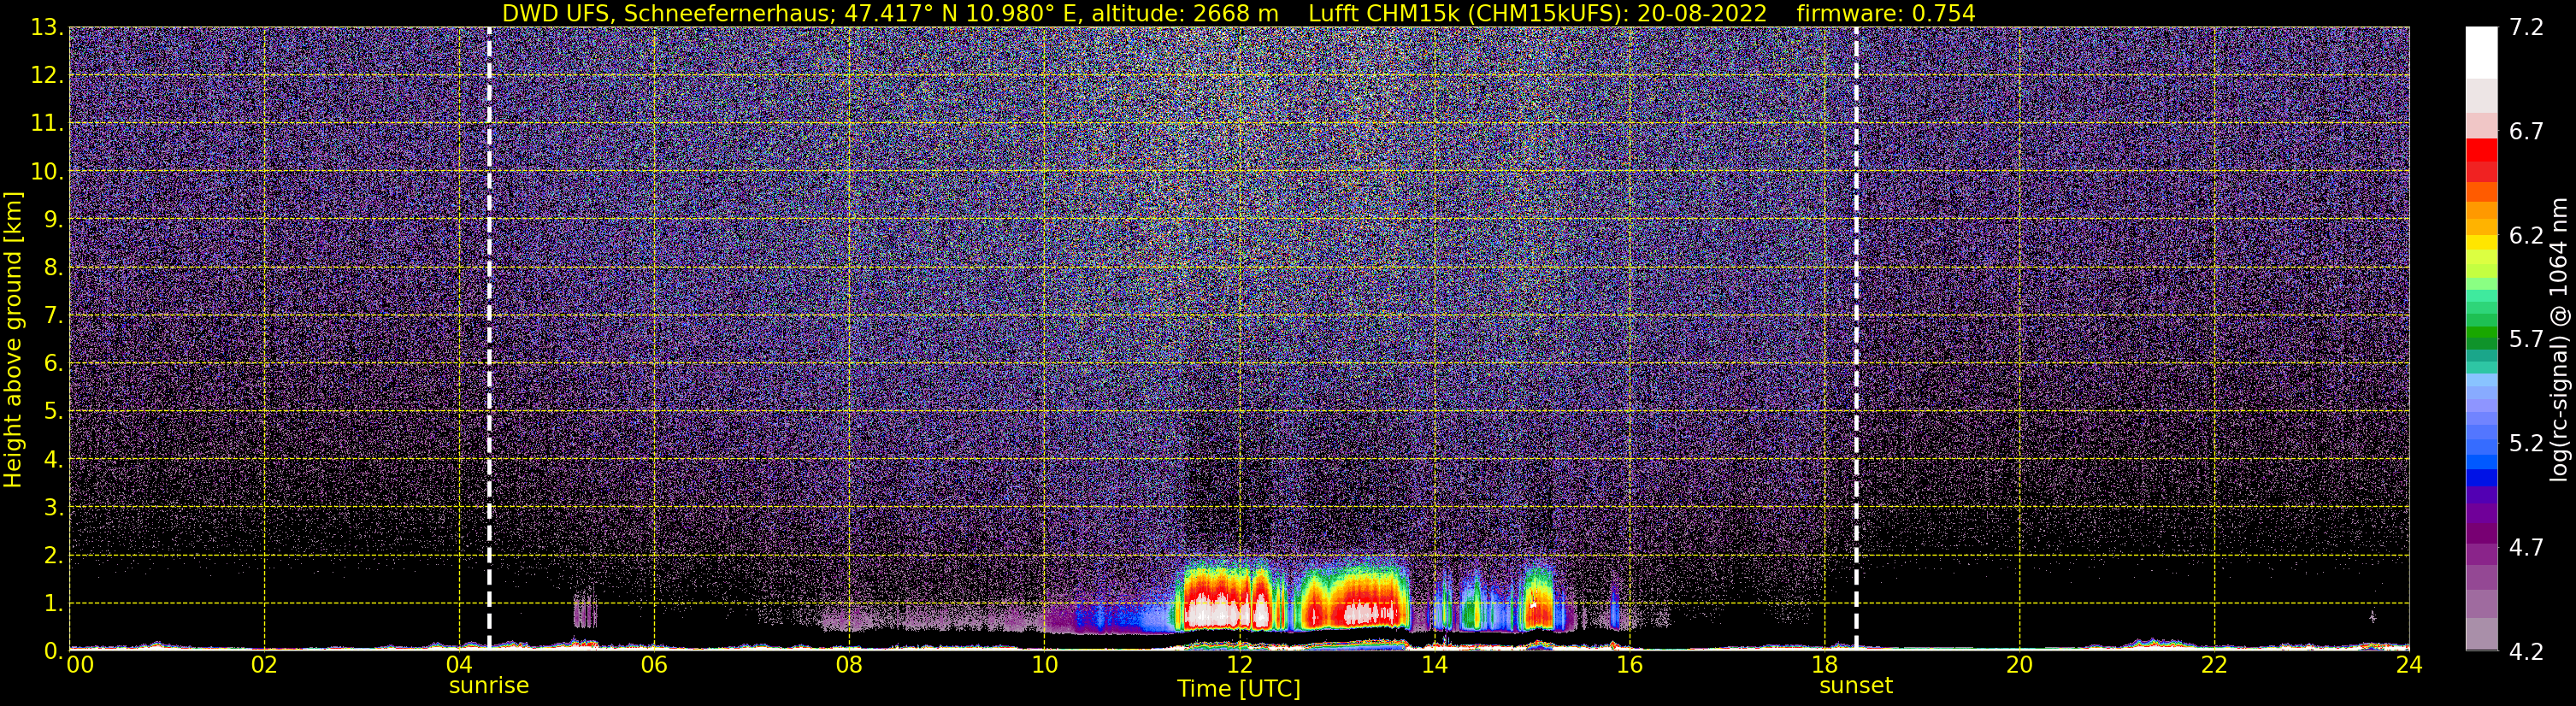Viewport: 2576px width, 706px height.
Task: Click the '7.2' colorbar value label
Action: (x=2526, y=27)
